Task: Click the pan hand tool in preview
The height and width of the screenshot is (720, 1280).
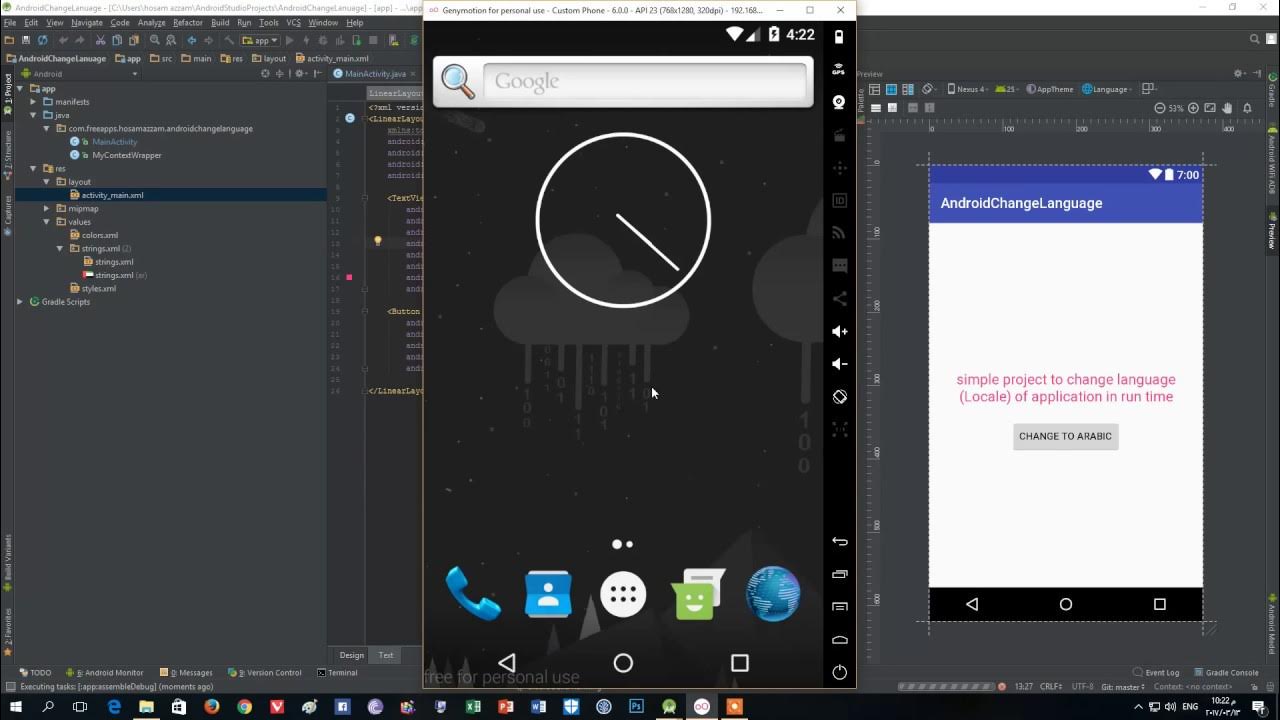Action: 1227,108
